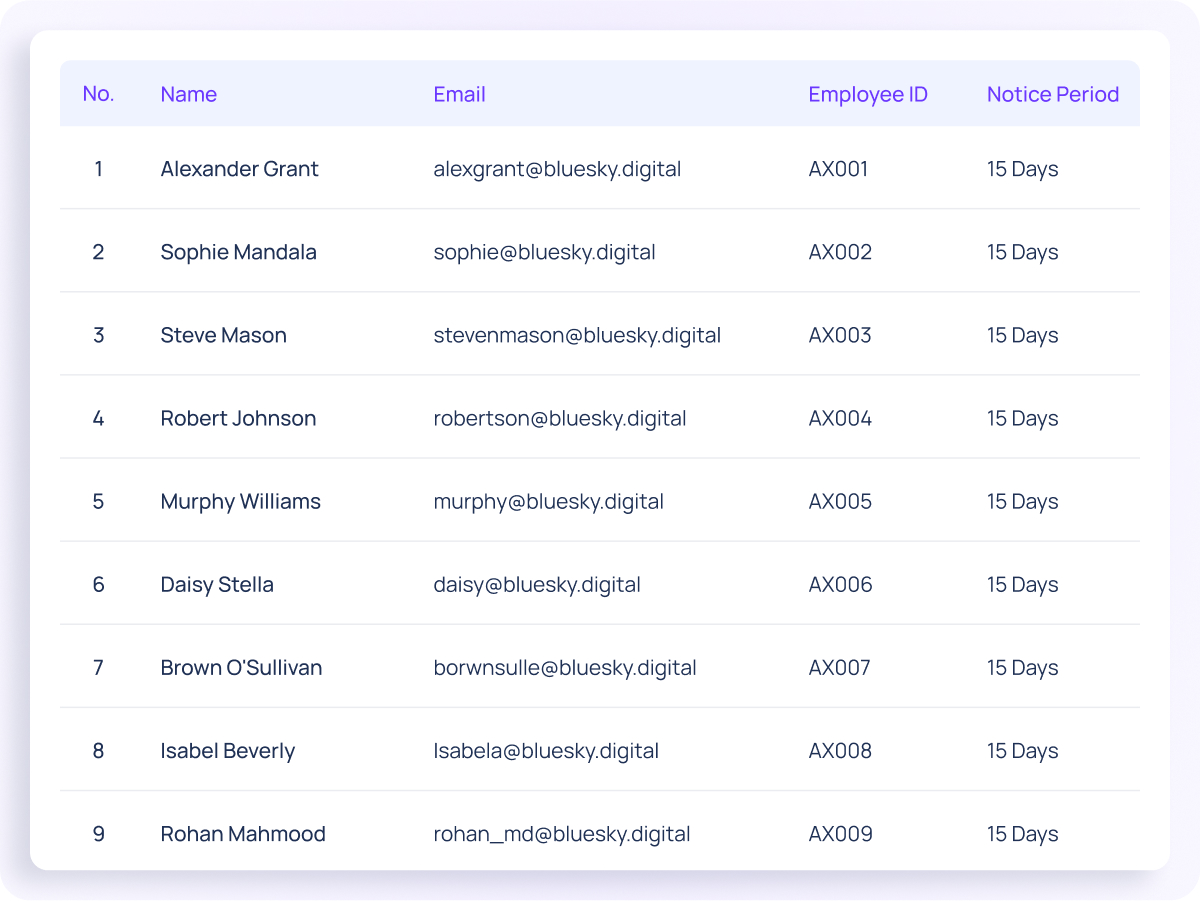The height and width of the screenshot is (901, 1200).
Task: Select the name Brown O'Sullivan
Action: coord(241,667)
